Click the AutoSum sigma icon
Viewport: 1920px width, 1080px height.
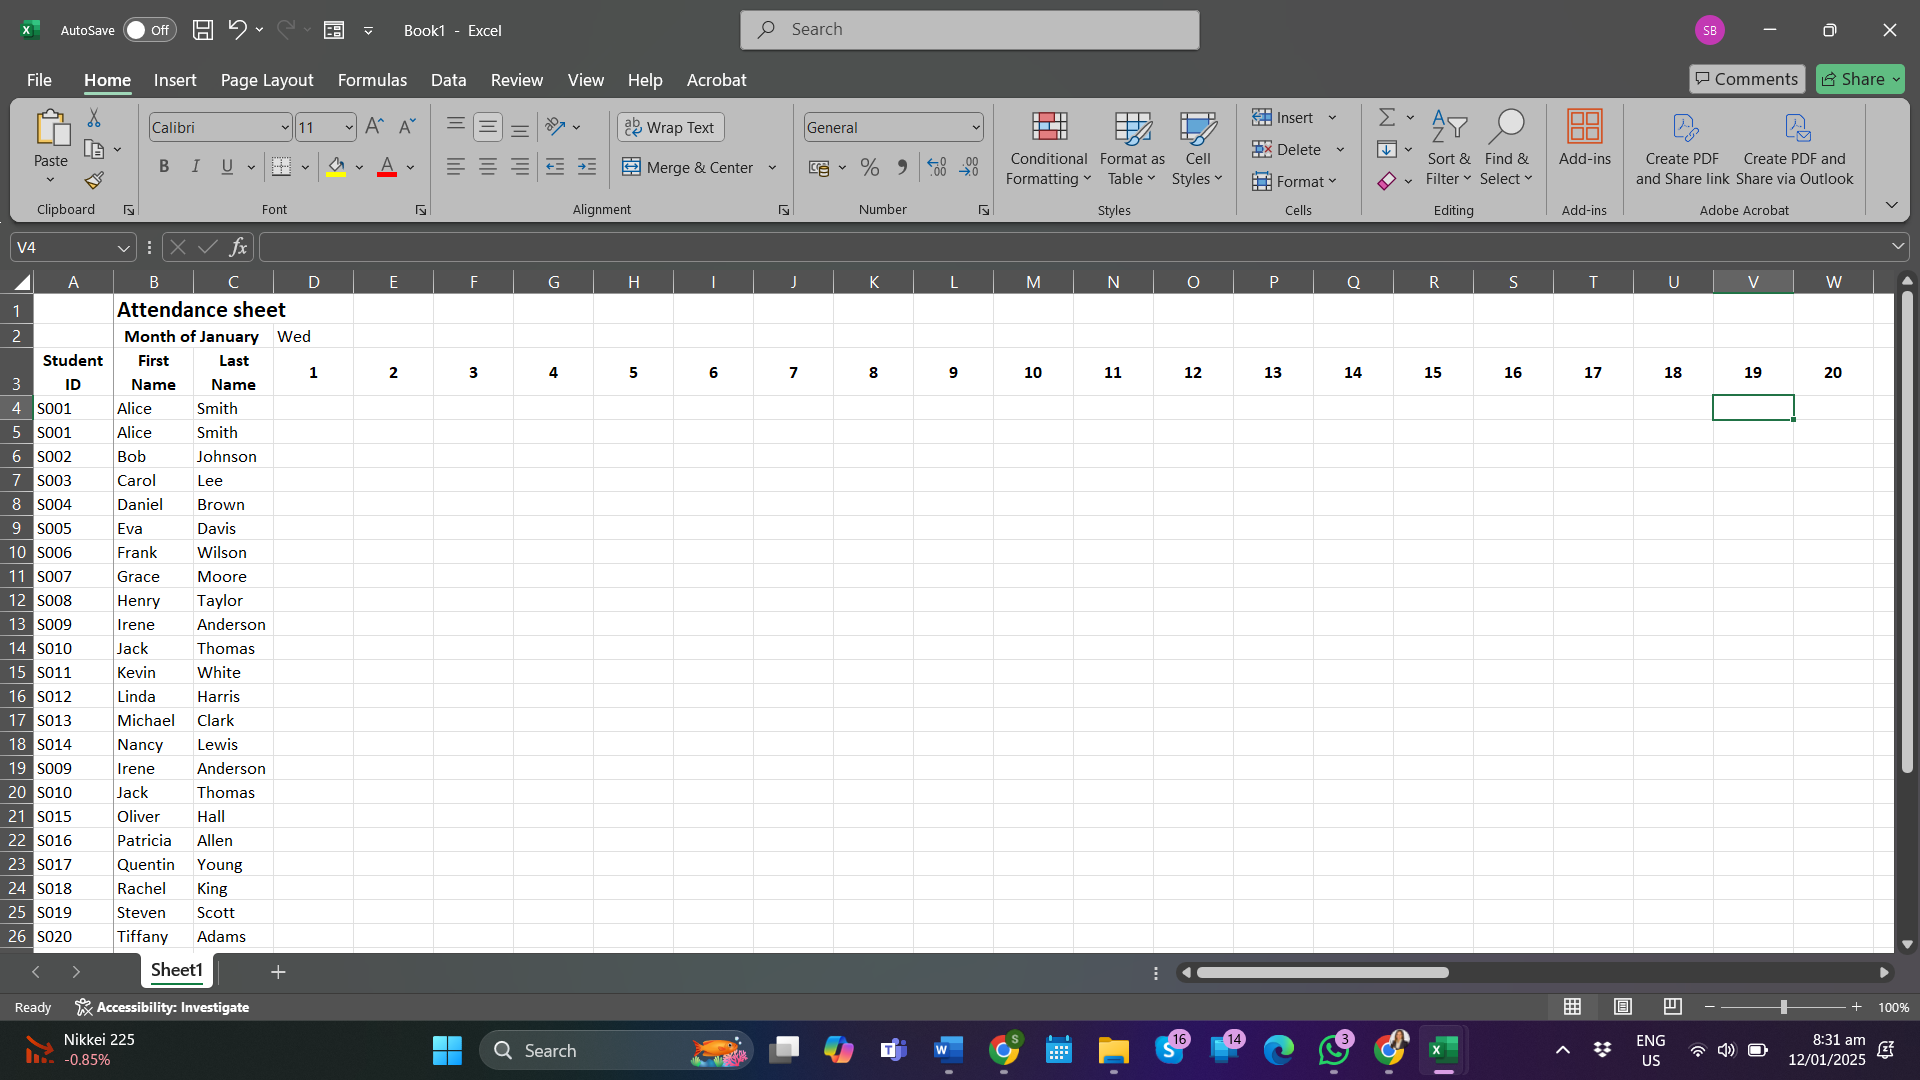(x=1387, y=118)
